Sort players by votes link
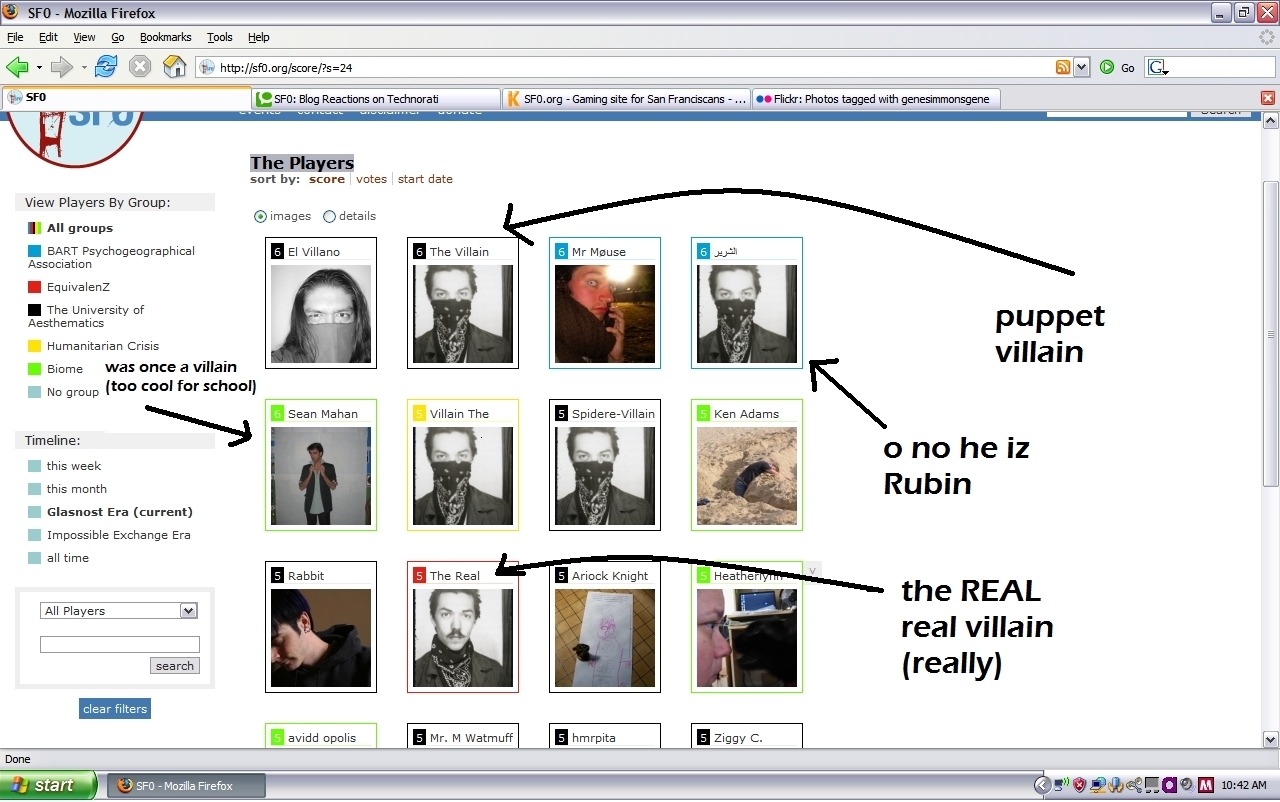The height and width of the screenshot is (802, 1280). pyautogui.click(x=371, y=179)
